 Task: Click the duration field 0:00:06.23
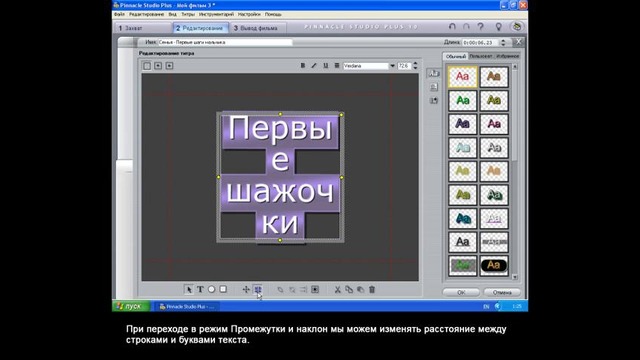click(x=480, y=42)
